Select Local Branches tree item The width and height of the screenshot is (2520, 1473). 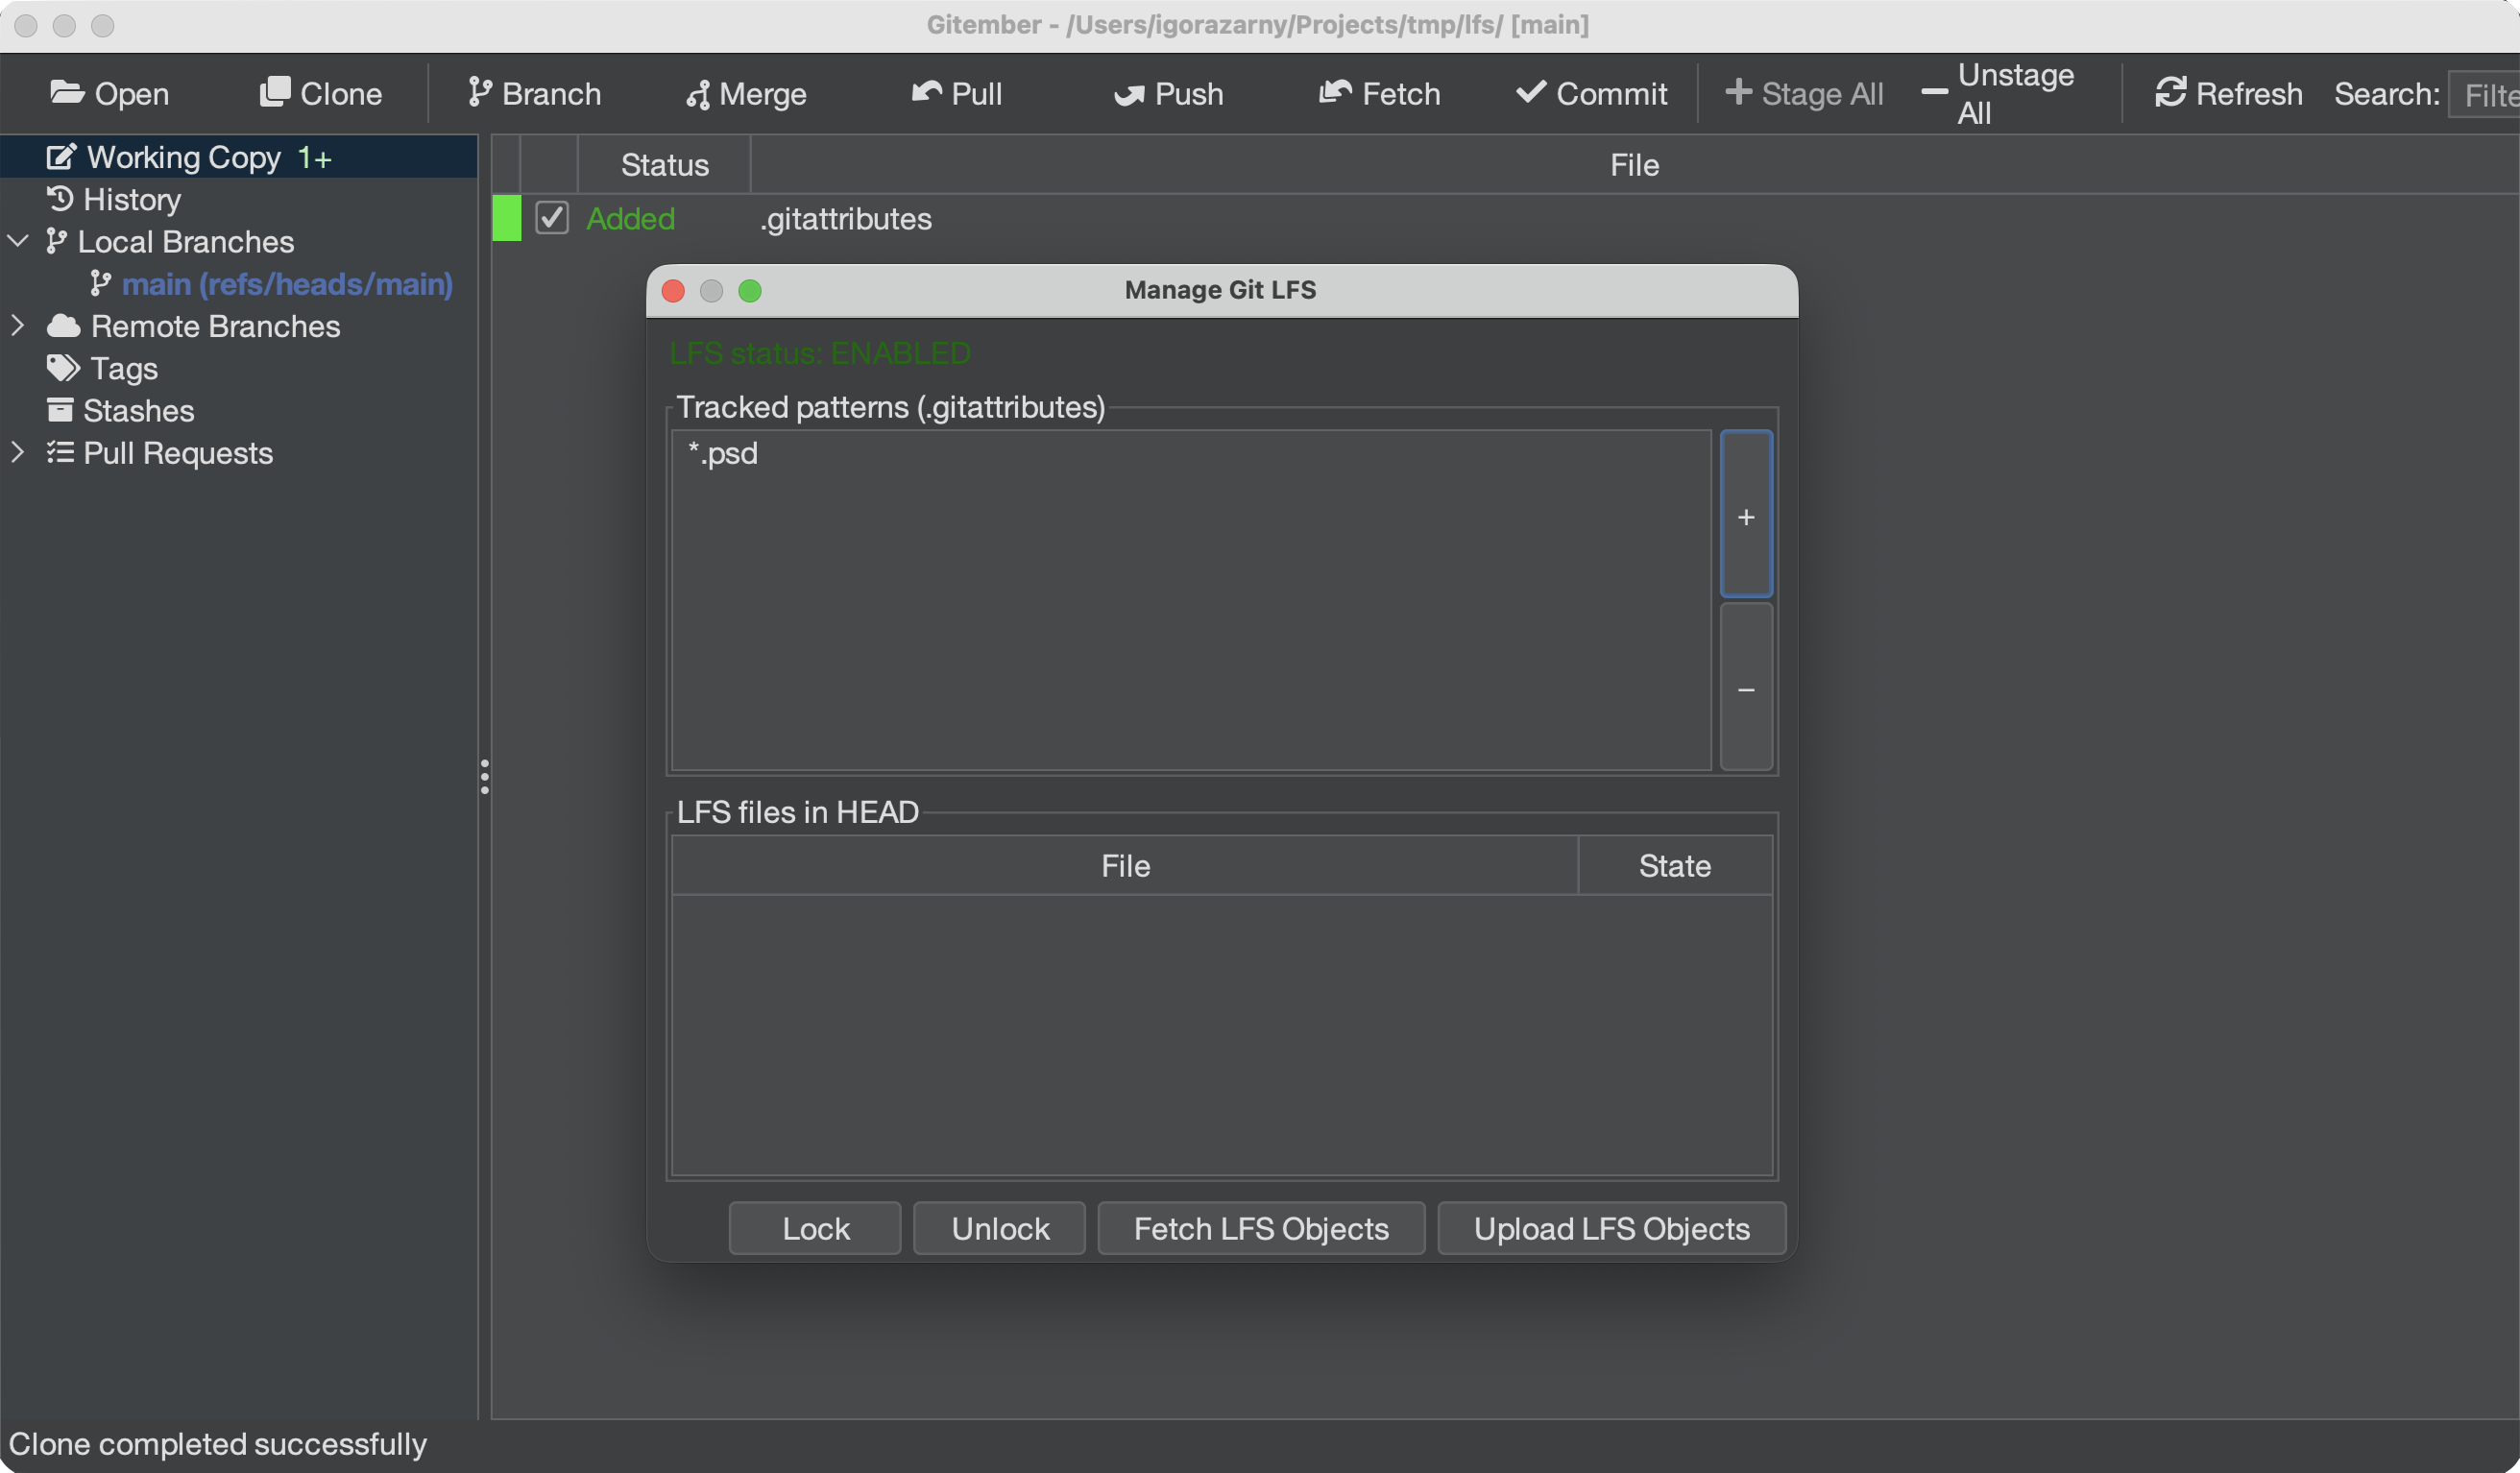170,241
